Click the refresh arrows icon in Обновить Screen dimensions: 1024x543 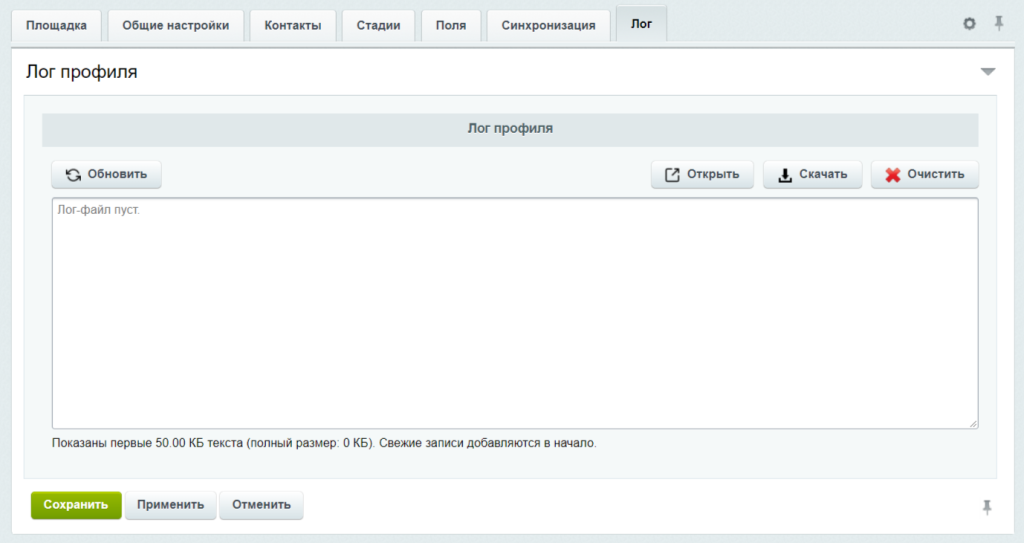pyautogui.click(x=73, y=174)
